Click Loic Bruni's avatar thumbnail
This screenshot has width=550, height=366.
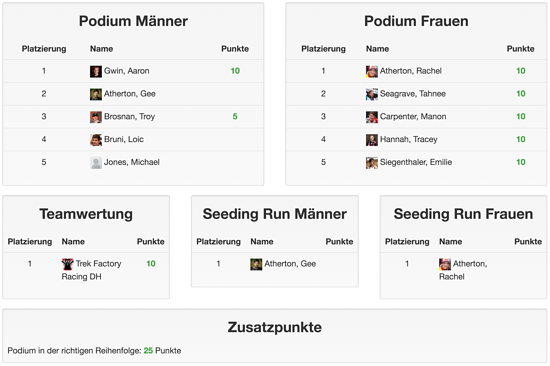click(96, 140)
